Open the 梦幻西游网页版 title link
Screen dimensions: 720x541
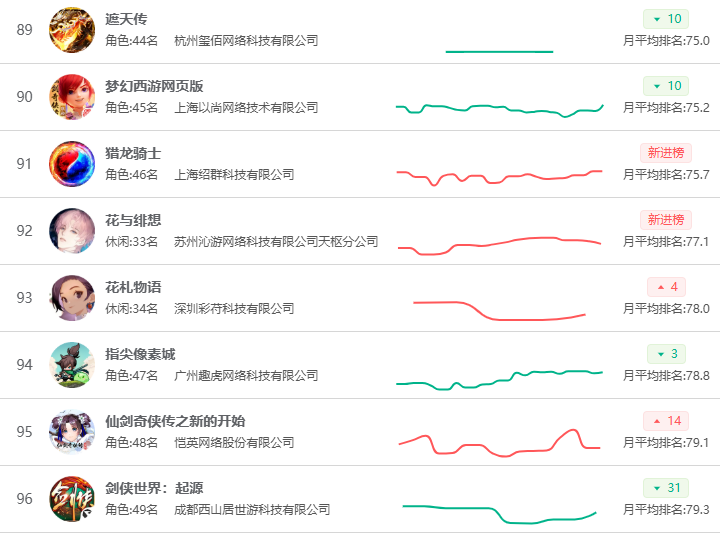[154, 86]
